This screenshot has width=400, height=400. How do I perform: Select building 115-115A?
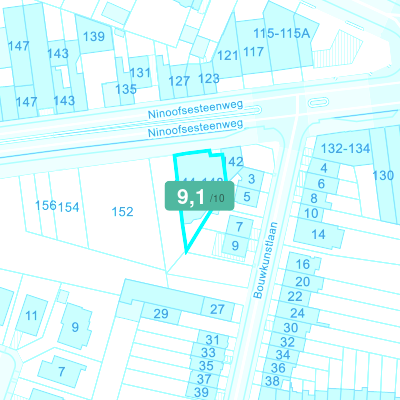282,33
